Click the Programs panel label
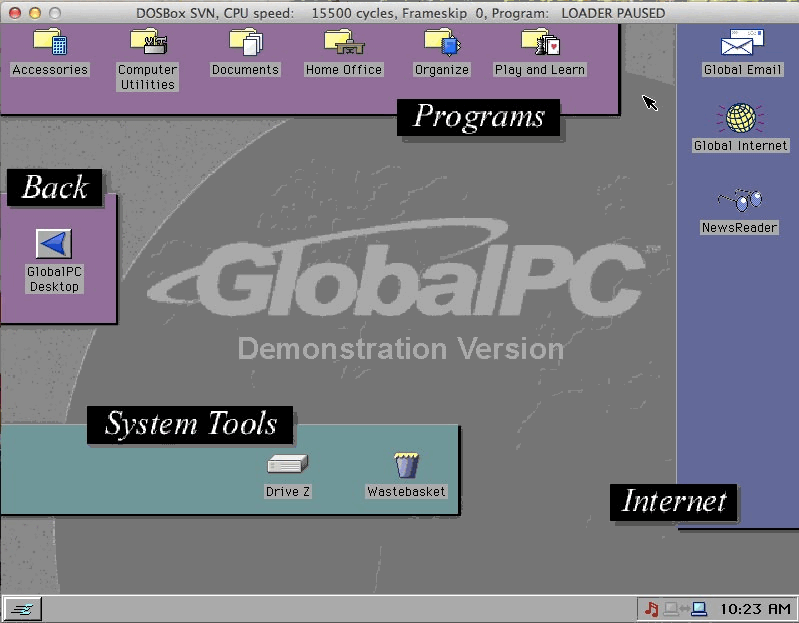 (478, 117)
